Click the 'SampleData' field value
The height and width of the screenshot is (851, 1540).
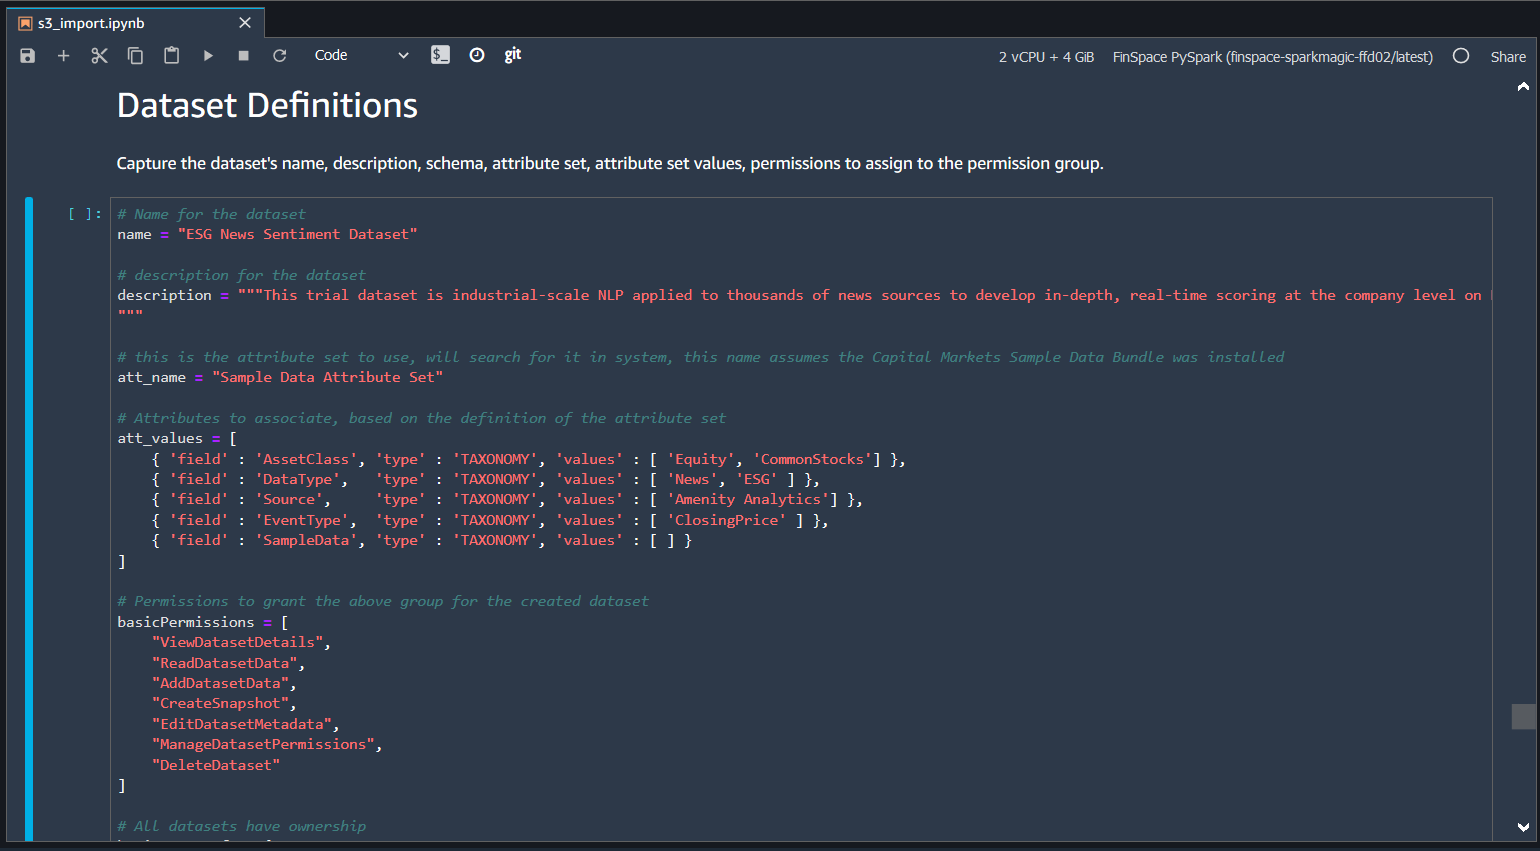[x=306, y=540]
